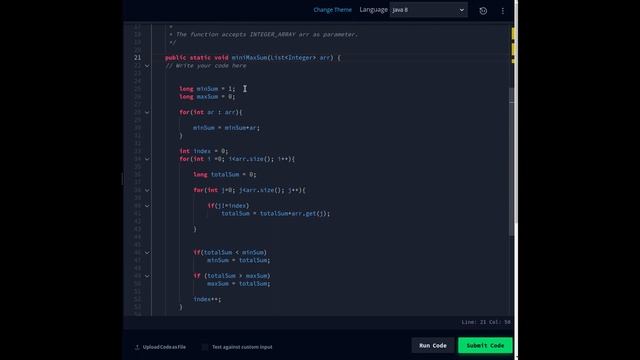Viewport: 640px width, 360px height.
Task: Click the Run Code button
Action: click(433, 345)
